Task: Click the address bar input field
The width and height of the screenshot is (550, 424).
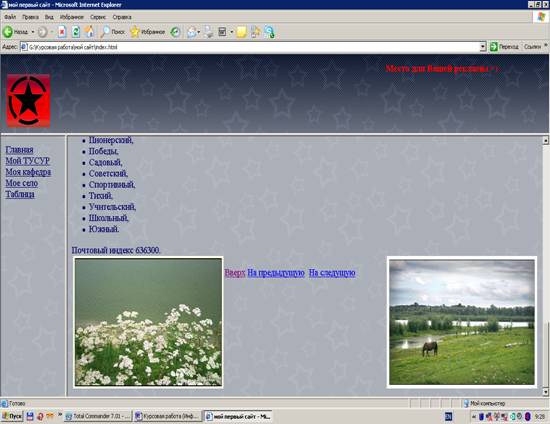Action: (x=250, y=47)
